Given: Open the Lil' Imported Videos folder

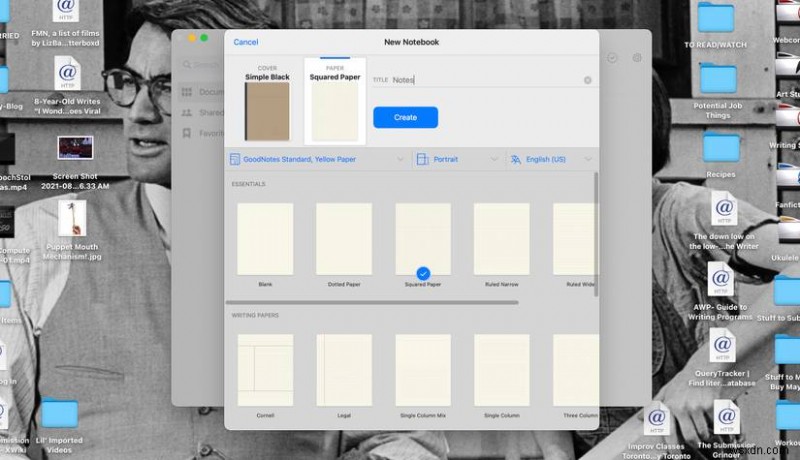Looking at the screenshot, I should click(x=59, y=426).
